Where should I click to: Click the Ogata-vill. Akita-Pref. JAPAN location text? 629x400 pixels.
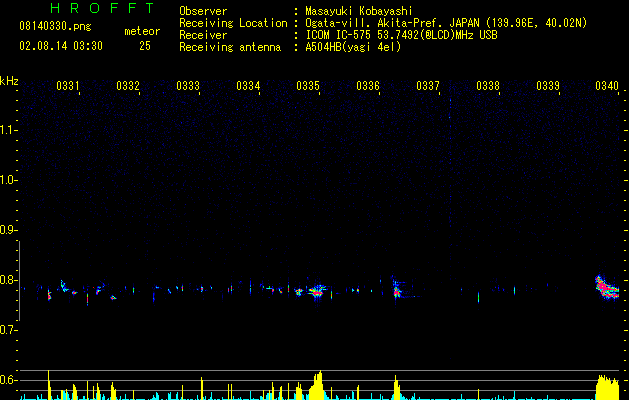pyautogui.click(x=446, y=23)
